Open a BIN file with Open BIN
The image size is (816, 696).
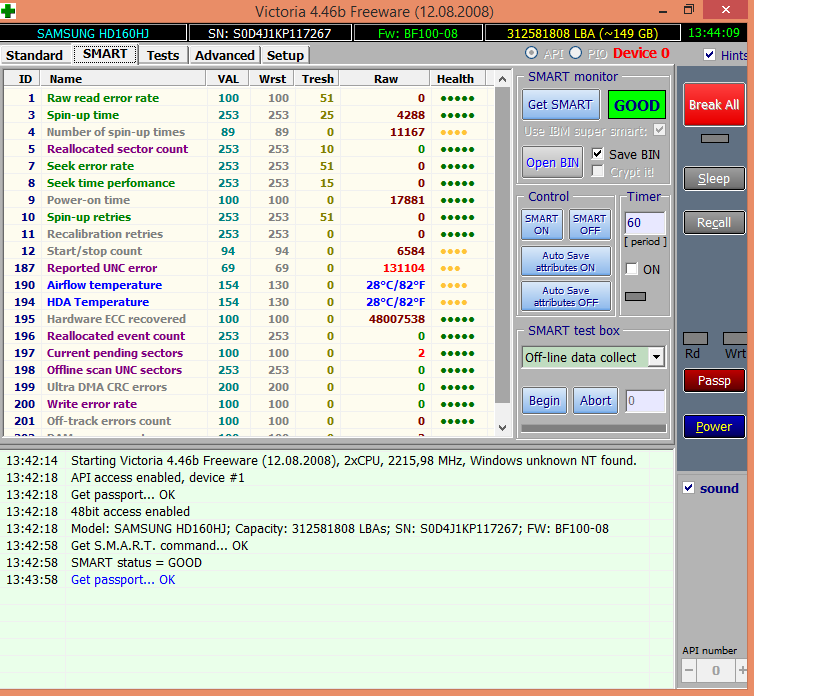[x=552, y=163]
